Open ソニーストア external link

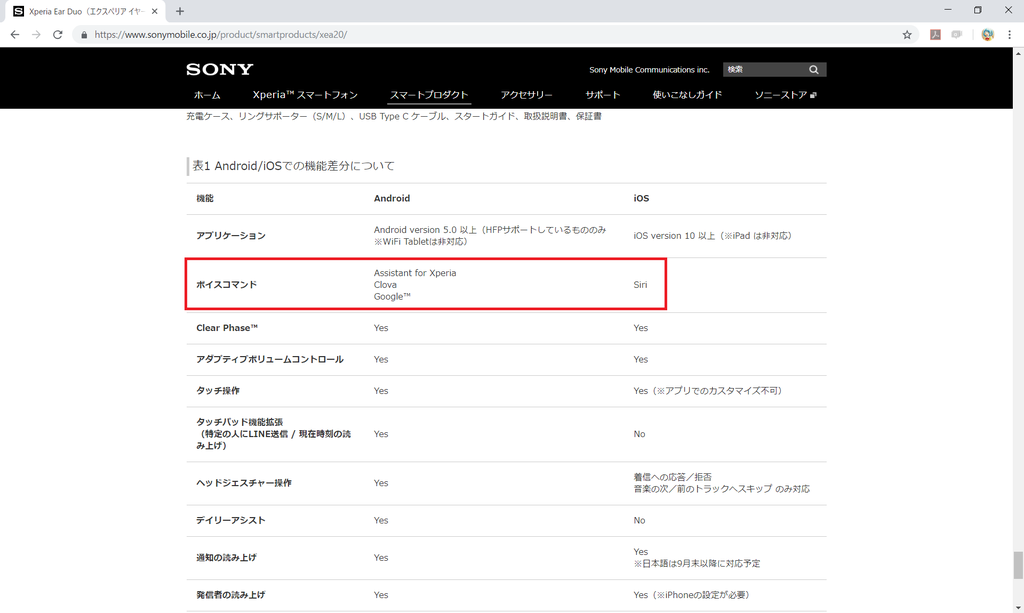point(785,95)
